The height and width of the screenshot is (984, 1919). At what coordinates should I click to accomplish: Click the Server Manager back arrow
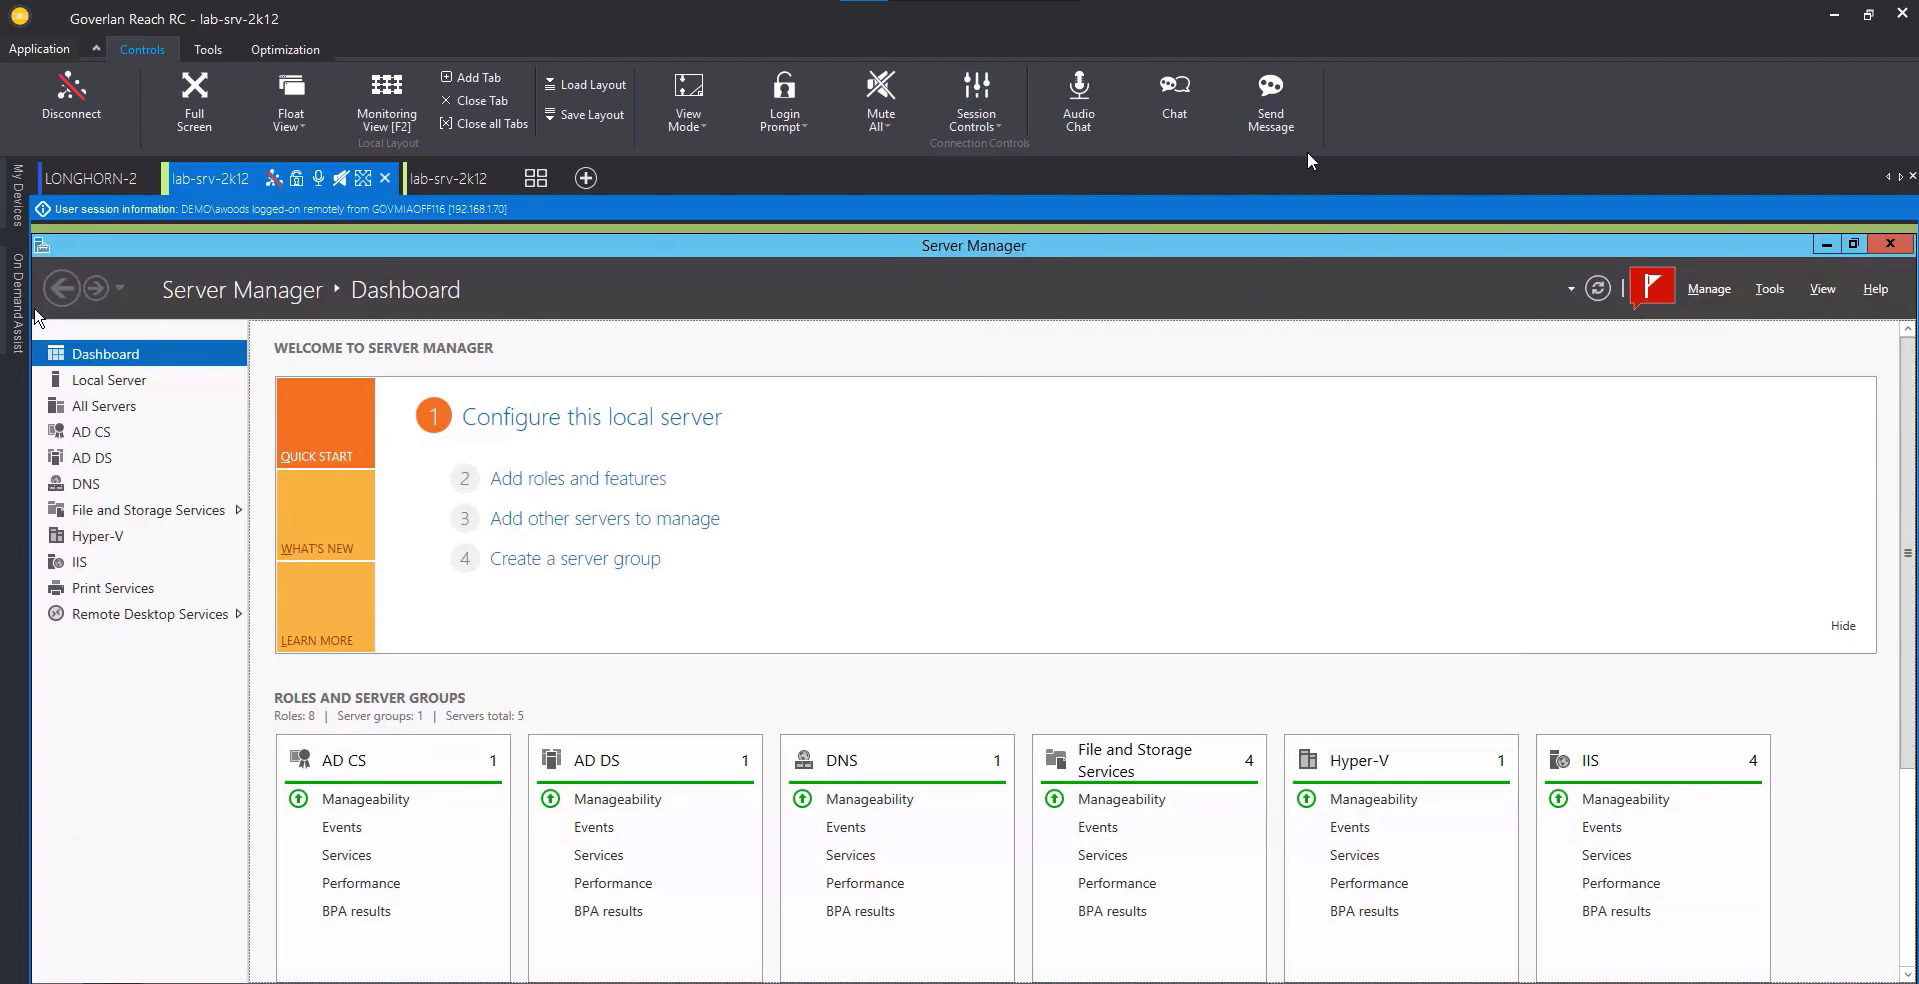(x=61, y=289)
